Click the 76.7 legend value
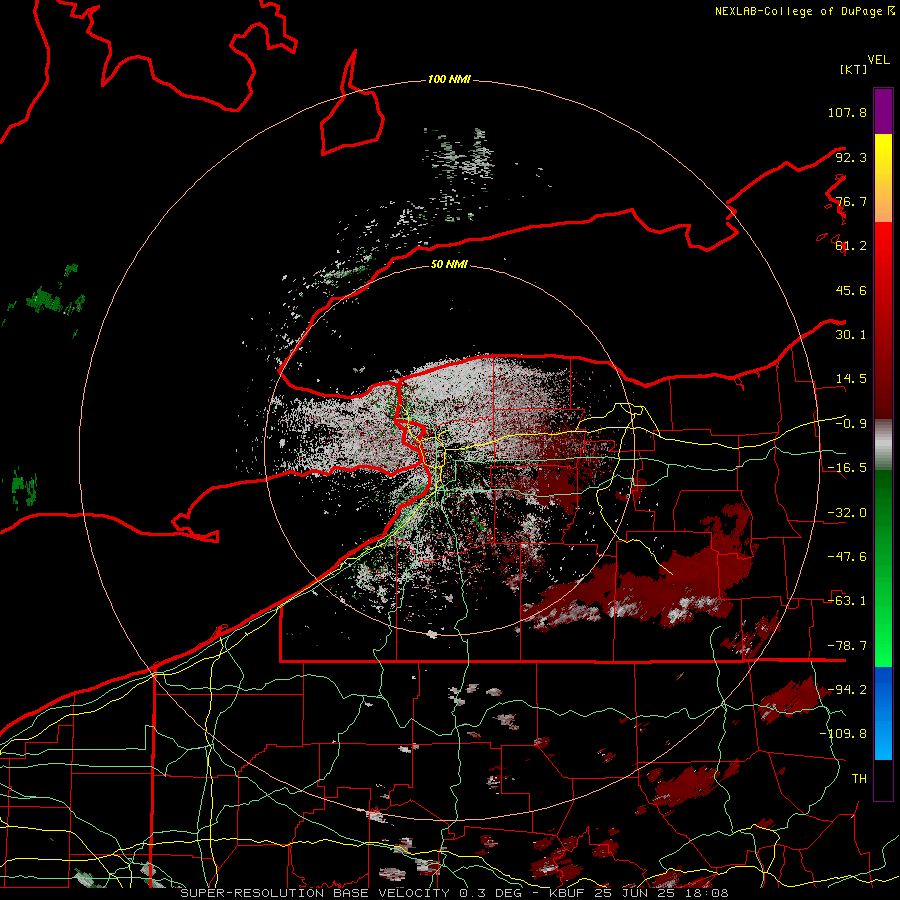 pyautogui.click(x=851, y=201)
